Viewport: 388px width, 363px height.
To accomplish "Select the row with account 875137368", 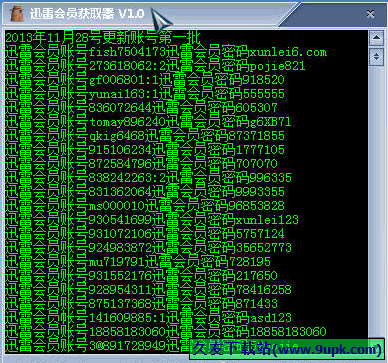I will point(141,304).
